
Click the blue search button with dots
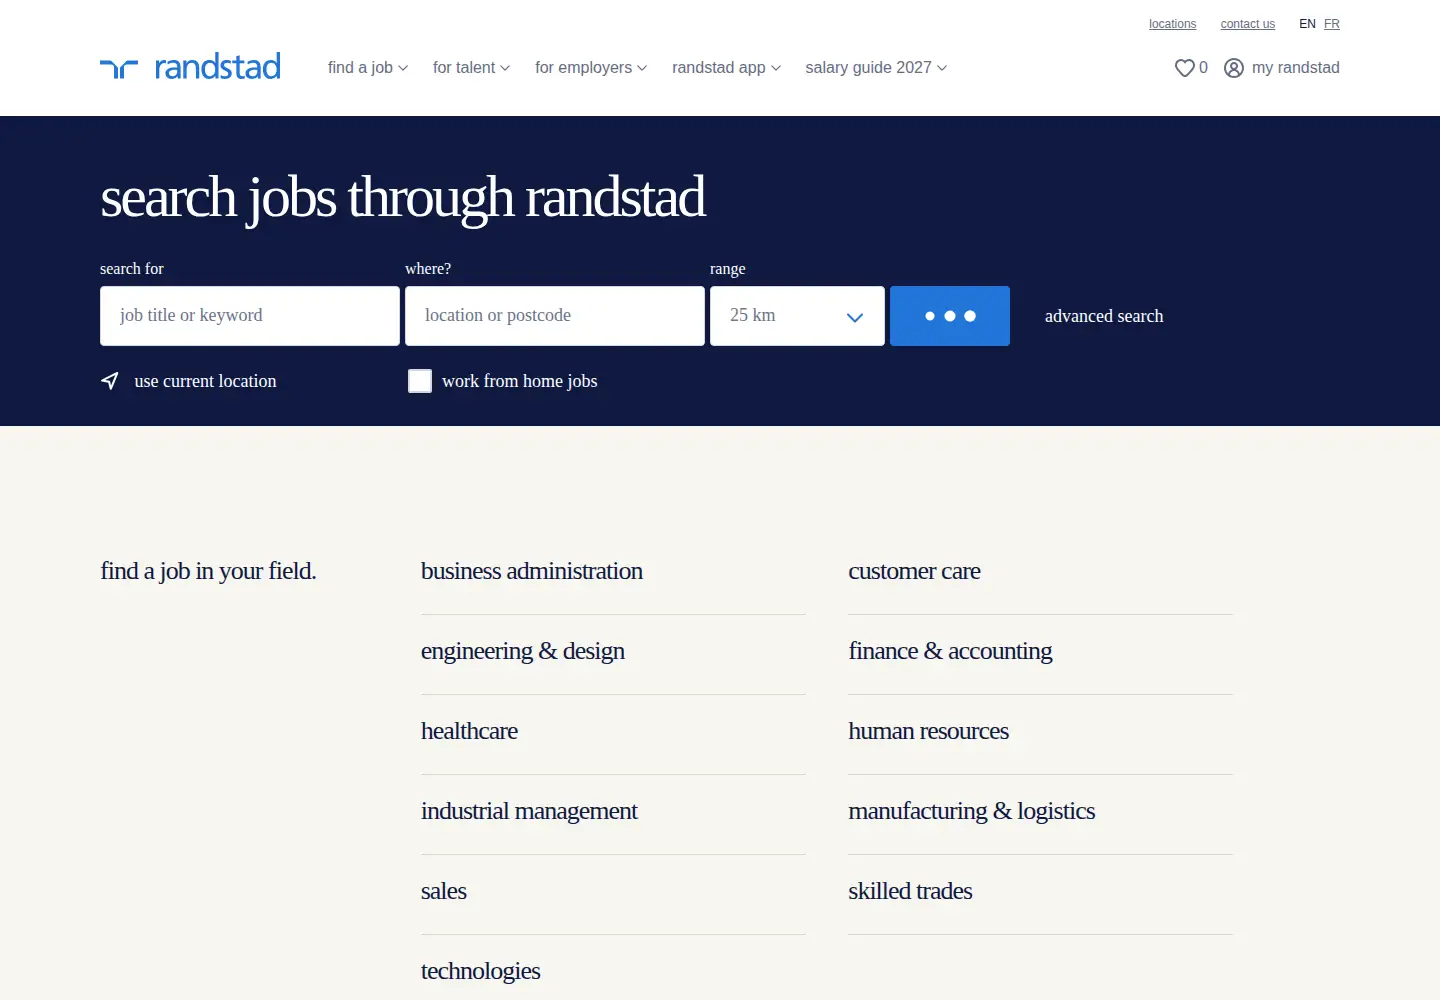point(950,316)
